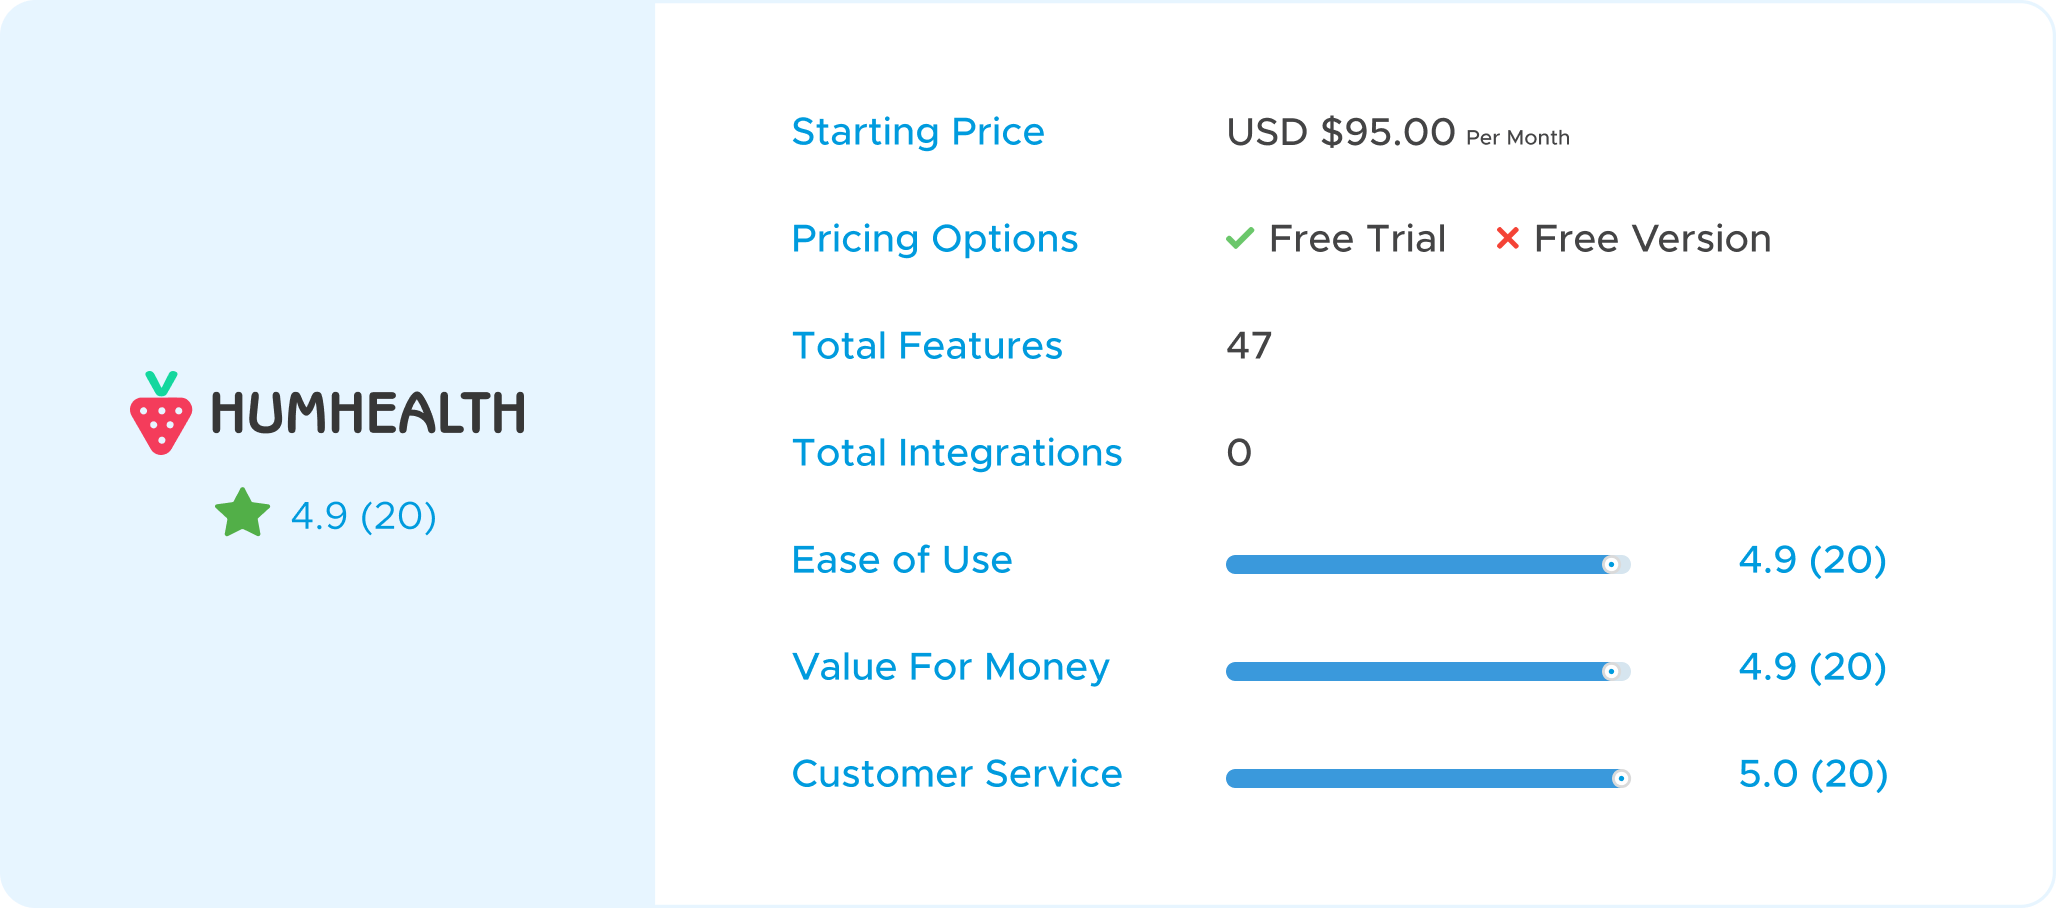Click the Ease of Use 4.9 (20) score

pyautogui.click(x=1812, y=560)
